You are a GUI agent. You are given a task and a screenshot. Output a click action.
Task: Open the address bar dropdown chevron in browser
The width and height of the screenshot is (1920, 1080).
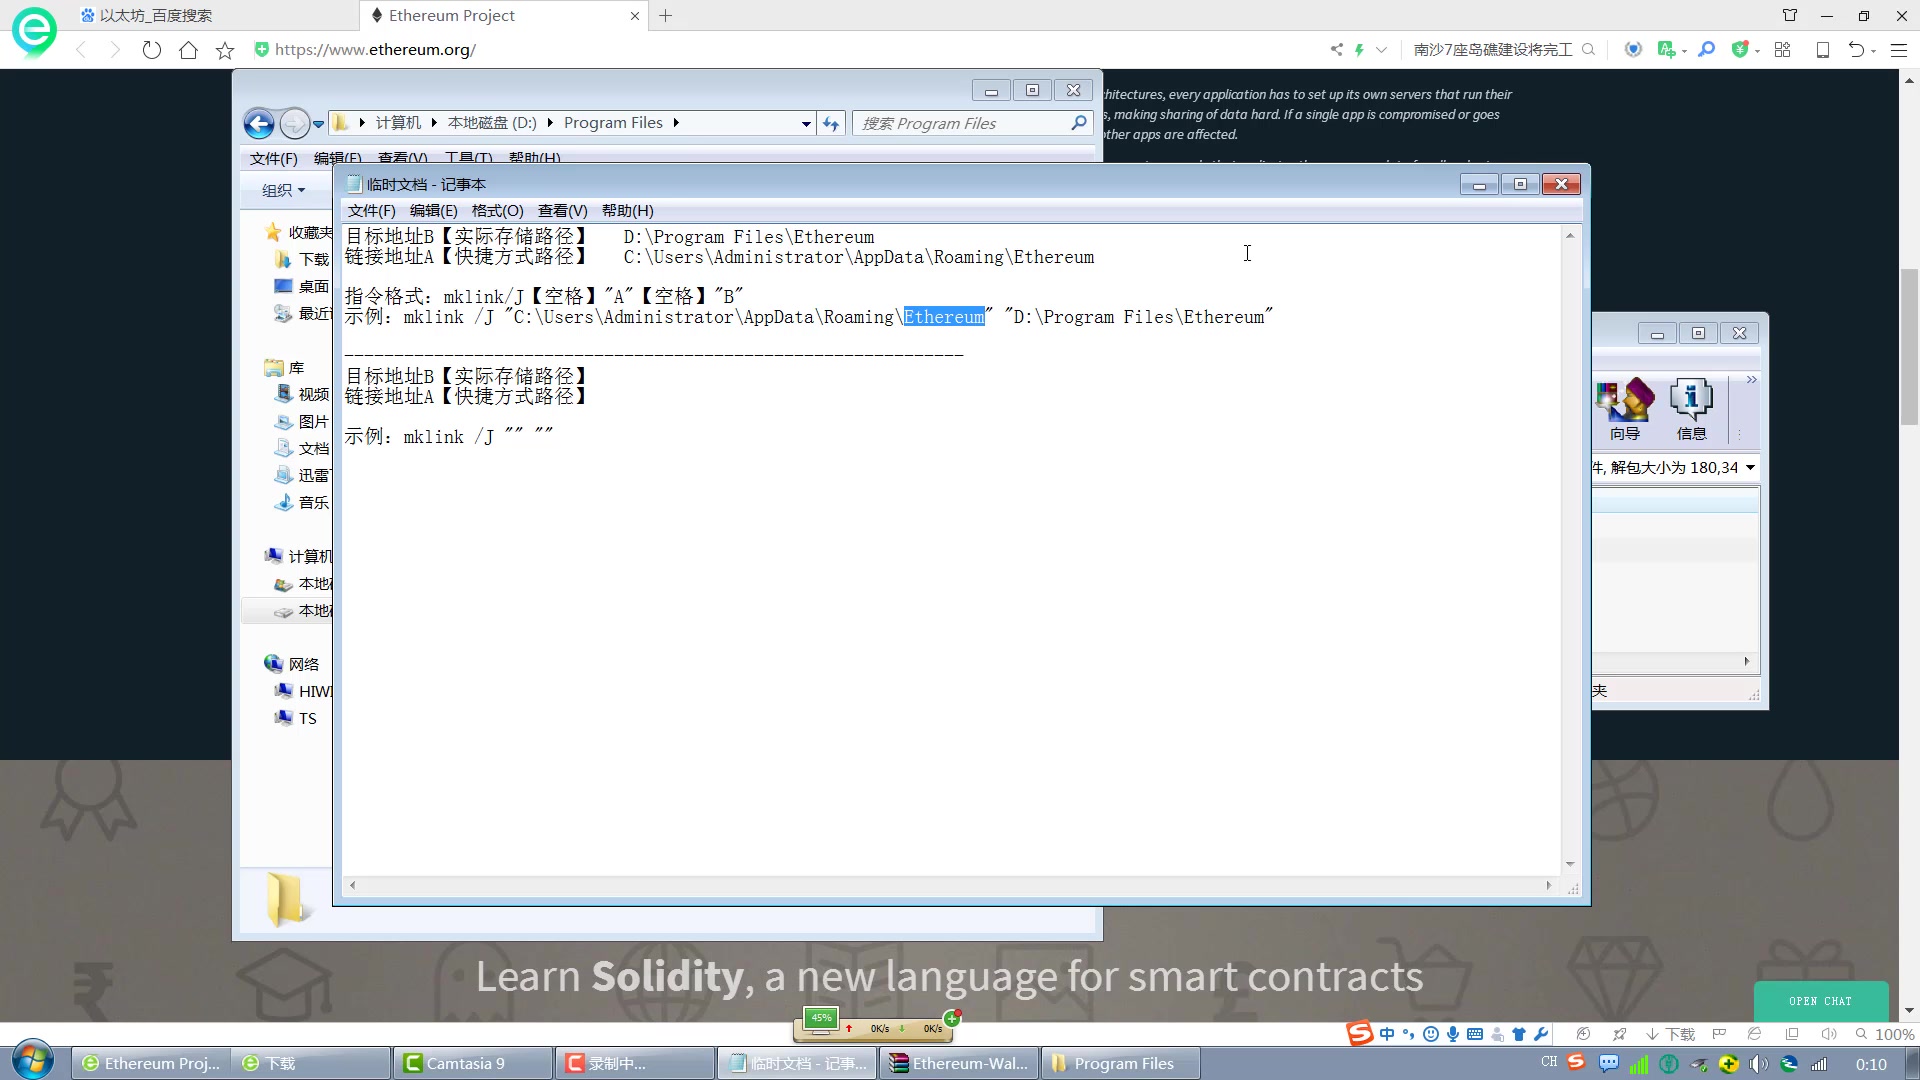(1381, 49)
